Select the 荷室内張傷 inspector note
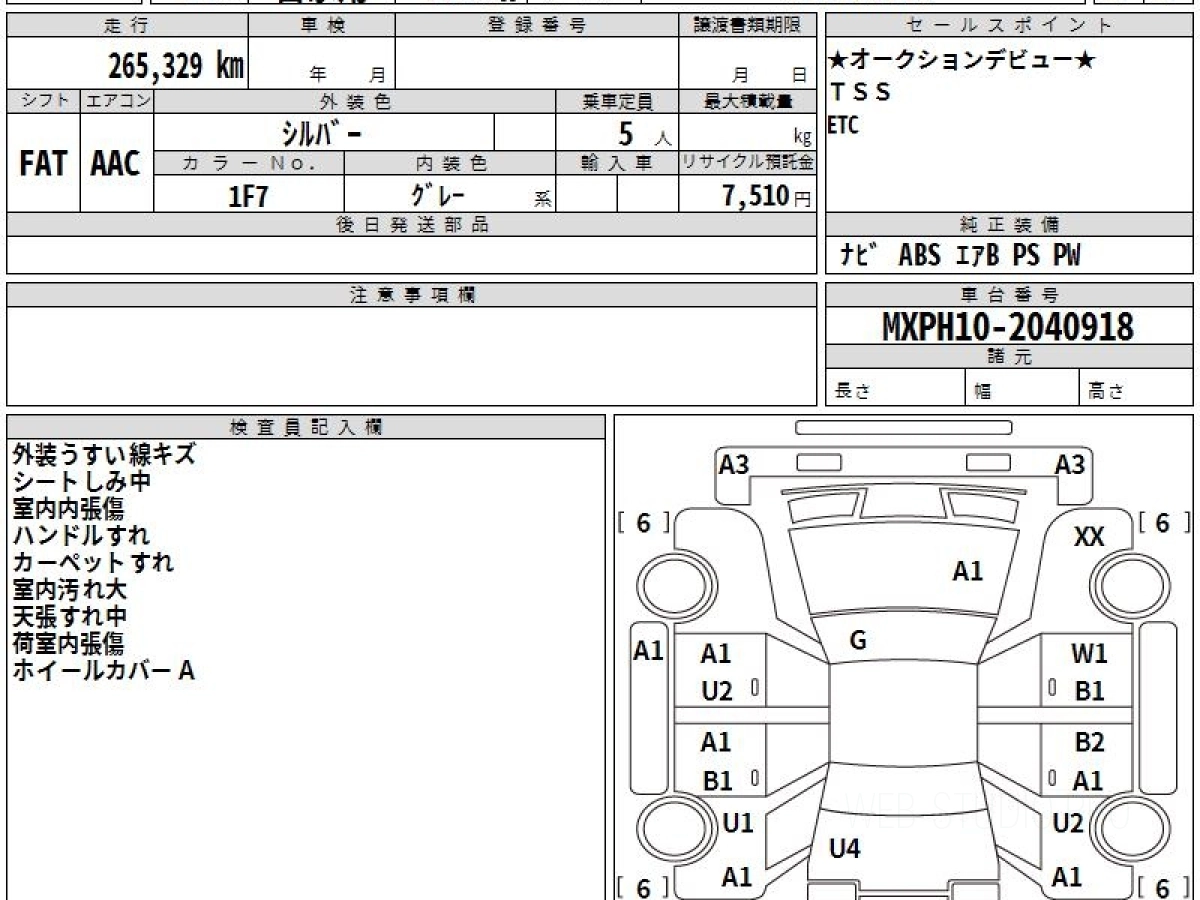Screen dimensions: 1200x900 tap(68, 643)
